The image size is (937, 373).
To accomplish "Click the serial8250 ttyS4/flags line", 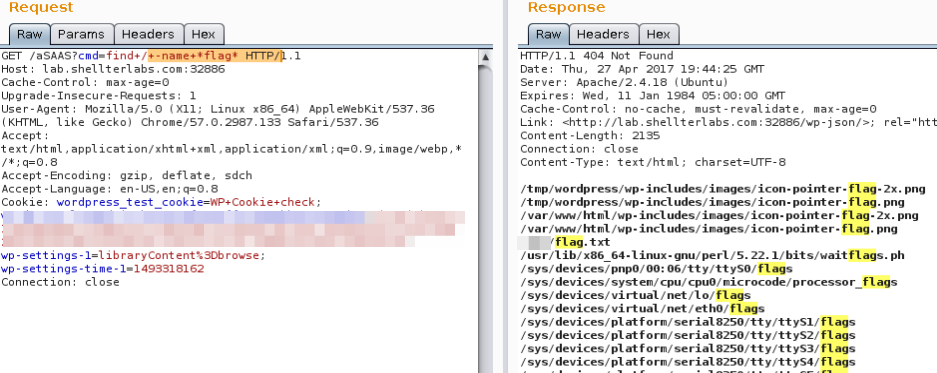I will click(688, 362).
